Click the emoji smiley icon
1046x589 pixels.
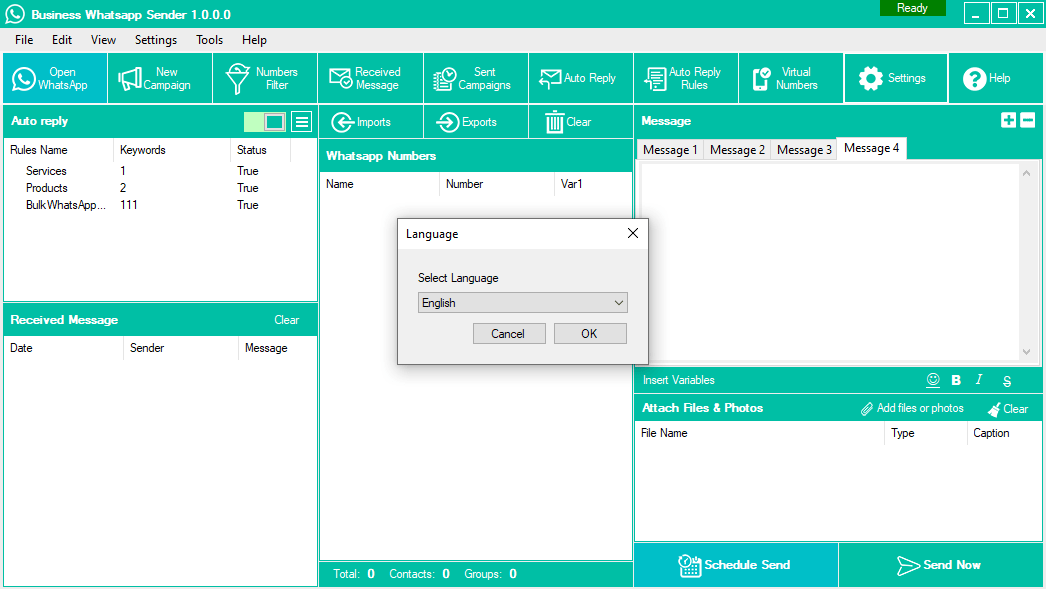click(x=933, y=380)
